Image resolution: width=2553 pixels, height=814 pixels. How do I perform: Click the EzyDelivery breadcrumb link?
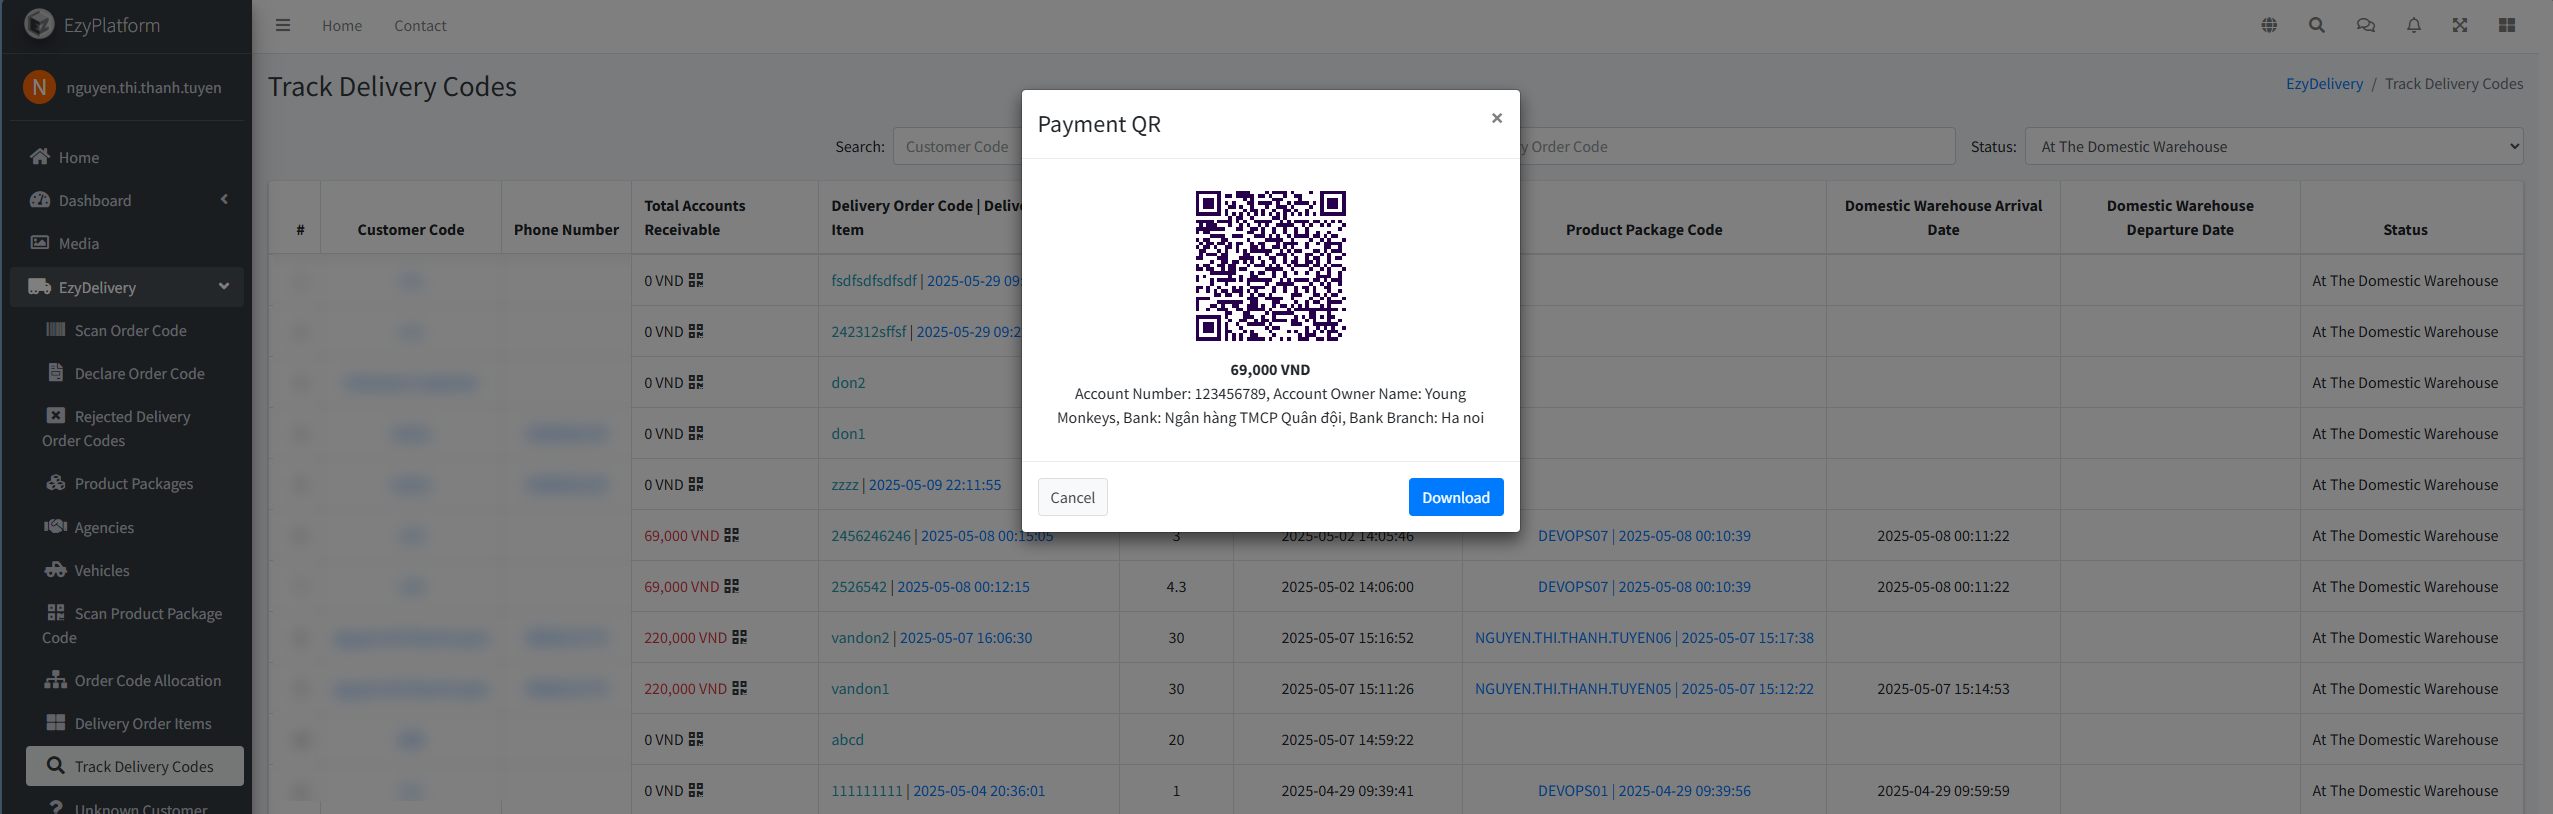click(x=2324, y=84)
